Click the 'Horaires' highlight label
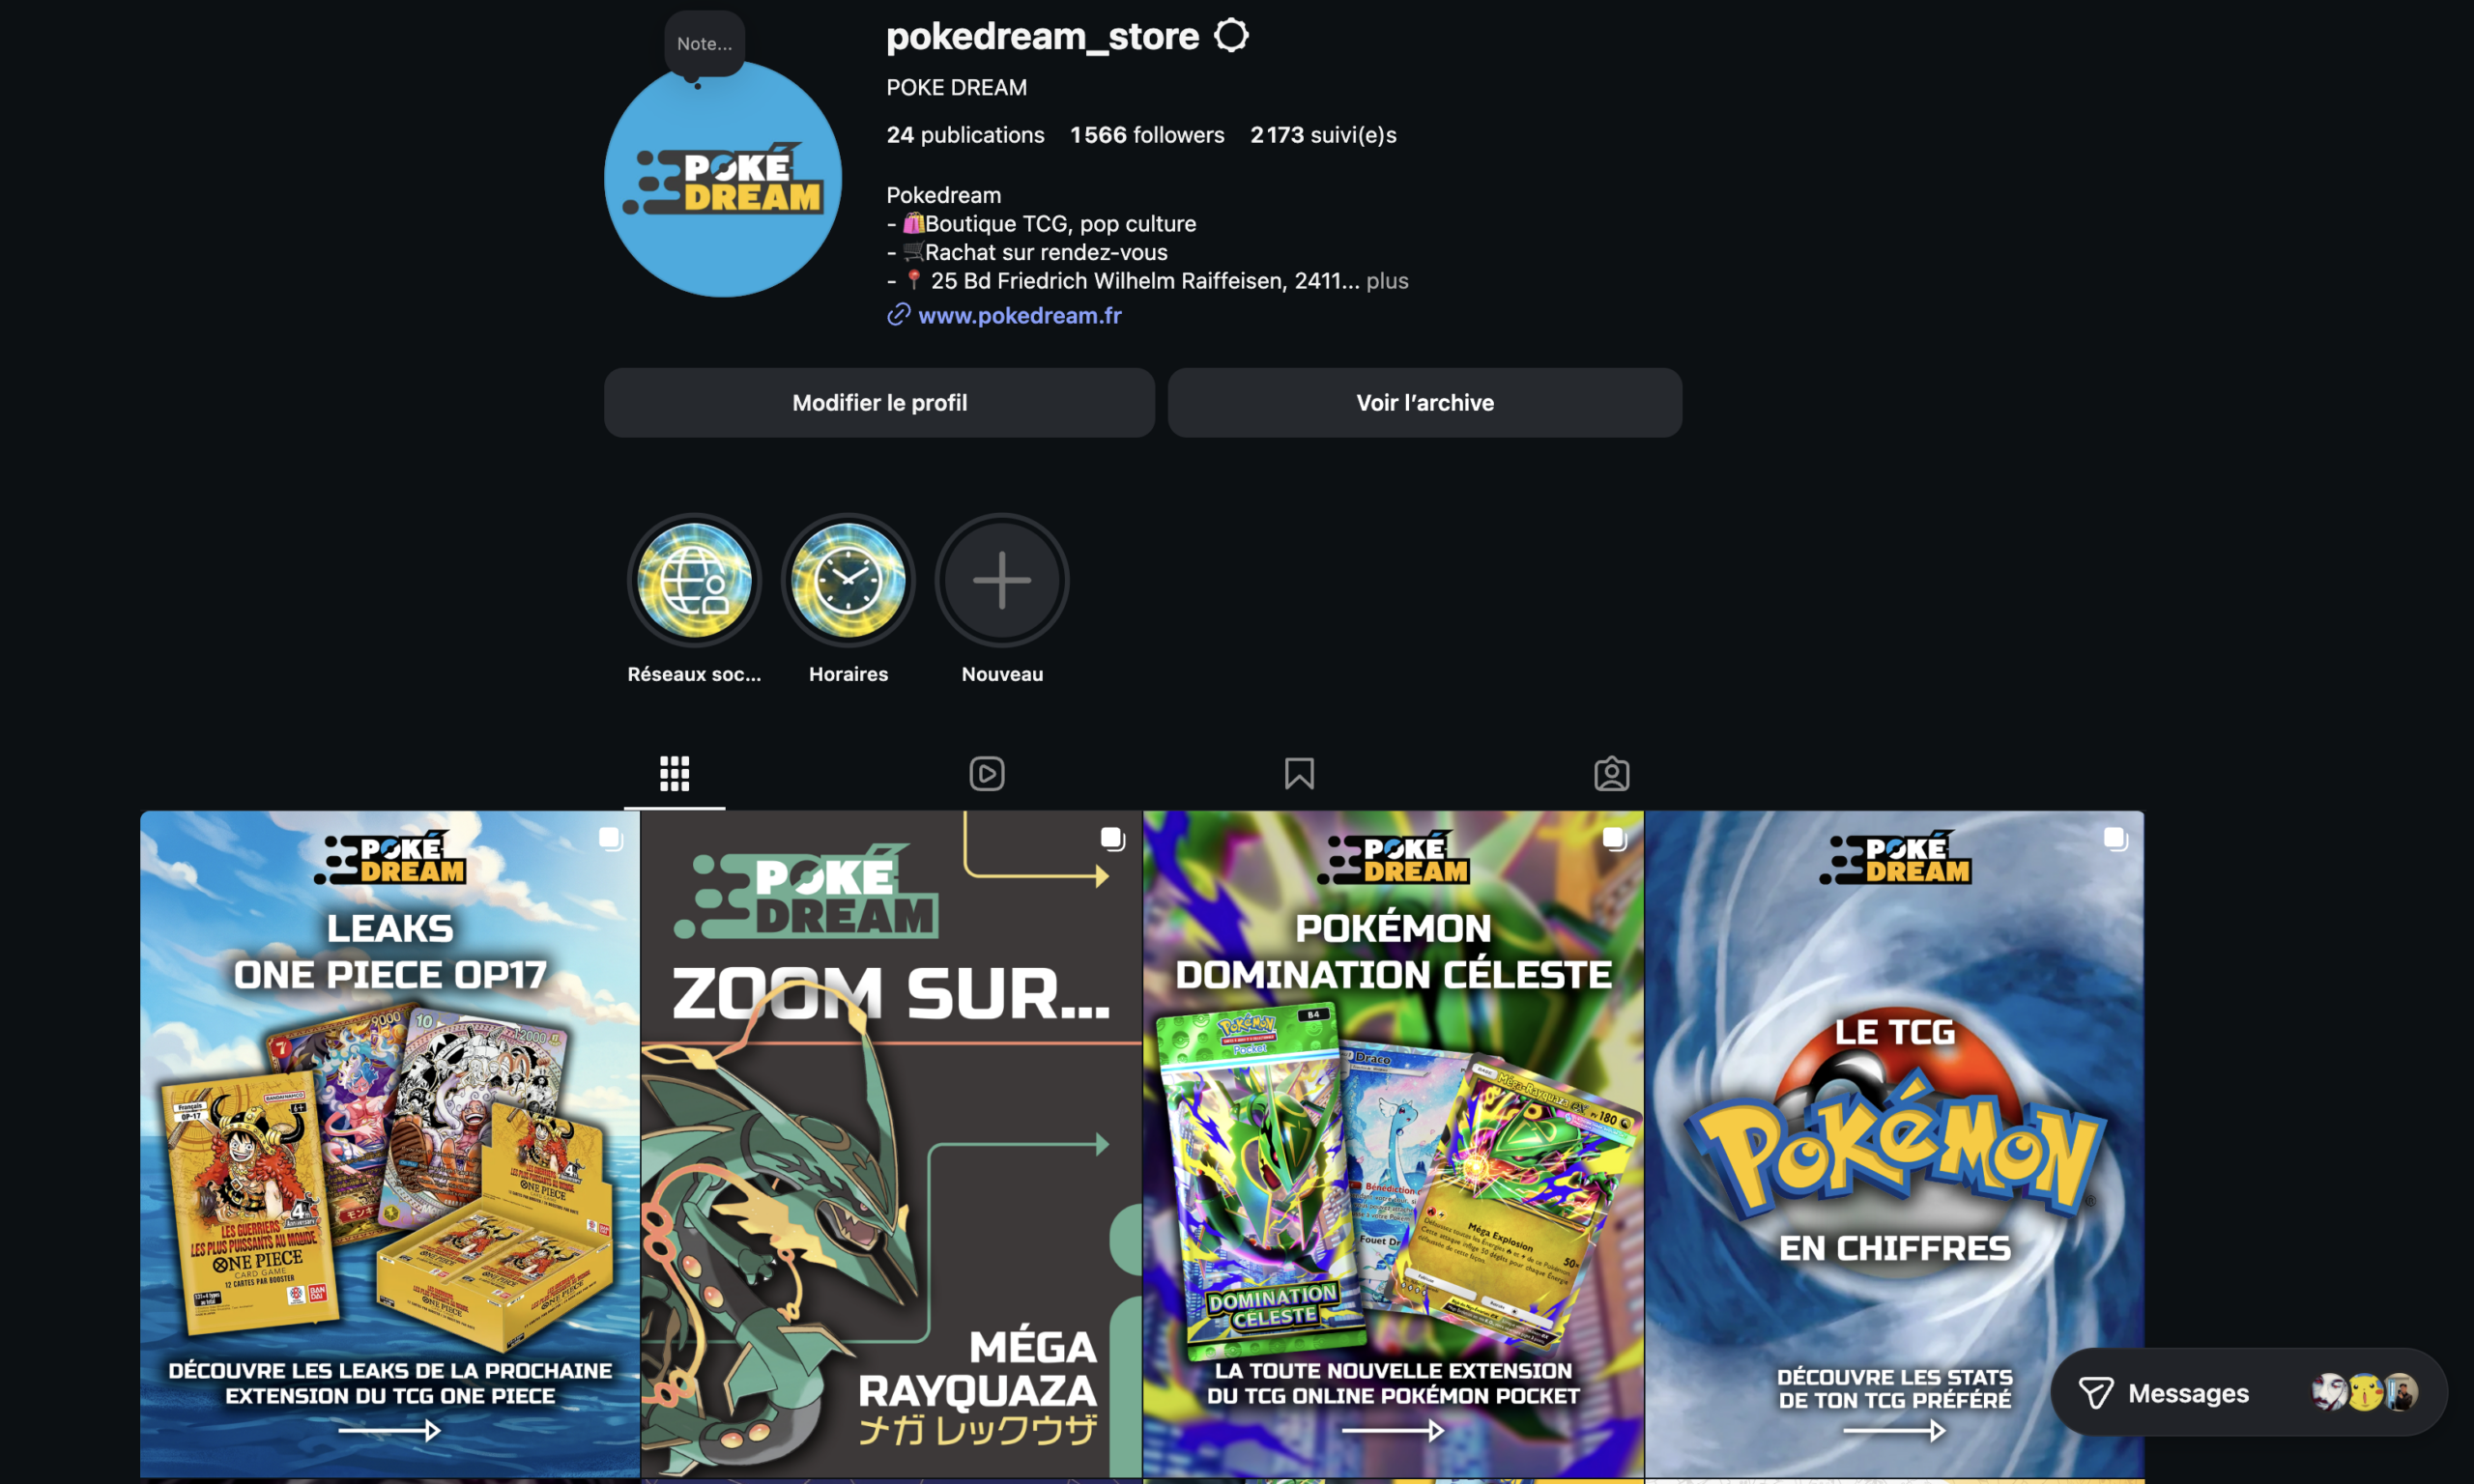Image resolution: width=2474 pixels, height=1484 pixels. [848, 674]
